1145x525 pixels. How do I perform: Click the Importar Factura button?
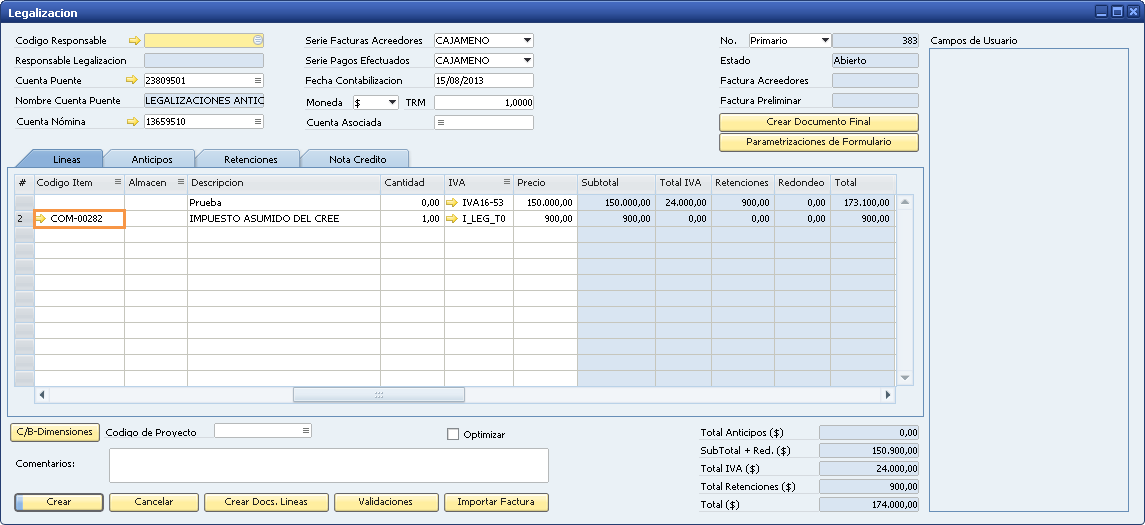click(496, 502)
